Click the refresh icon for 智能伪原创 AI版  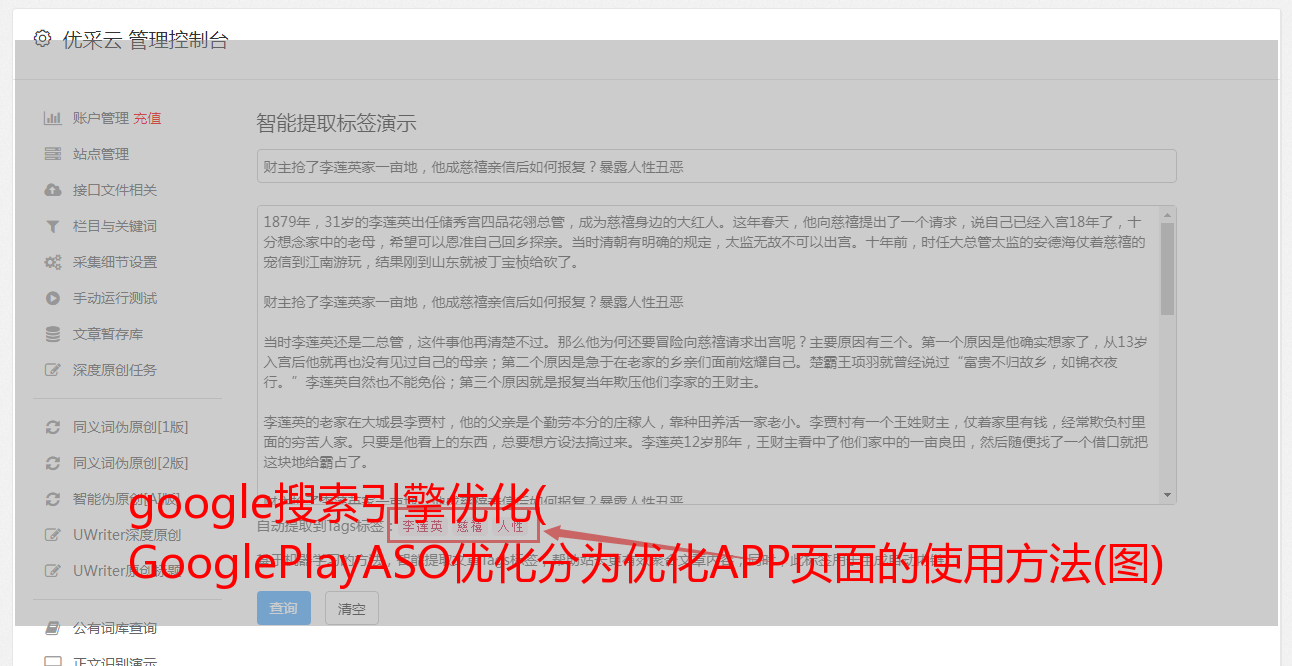pyautogui.click(x=53, y=499)
